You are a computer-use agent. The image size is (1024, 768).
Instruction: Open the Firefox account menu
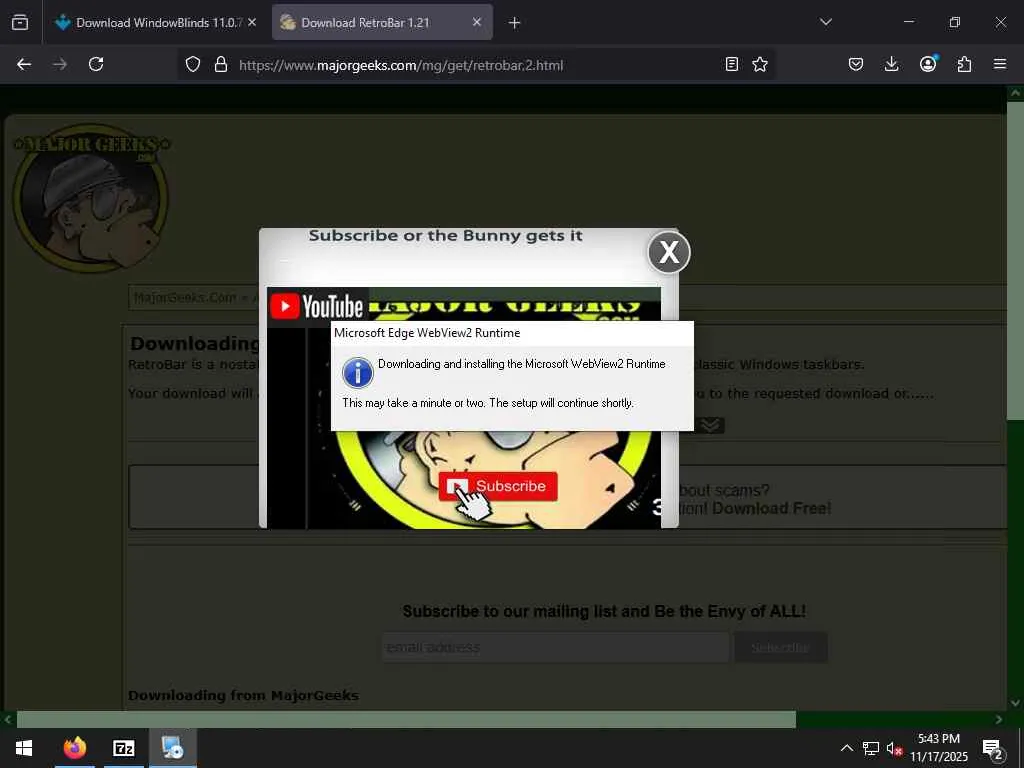(928, 64)
